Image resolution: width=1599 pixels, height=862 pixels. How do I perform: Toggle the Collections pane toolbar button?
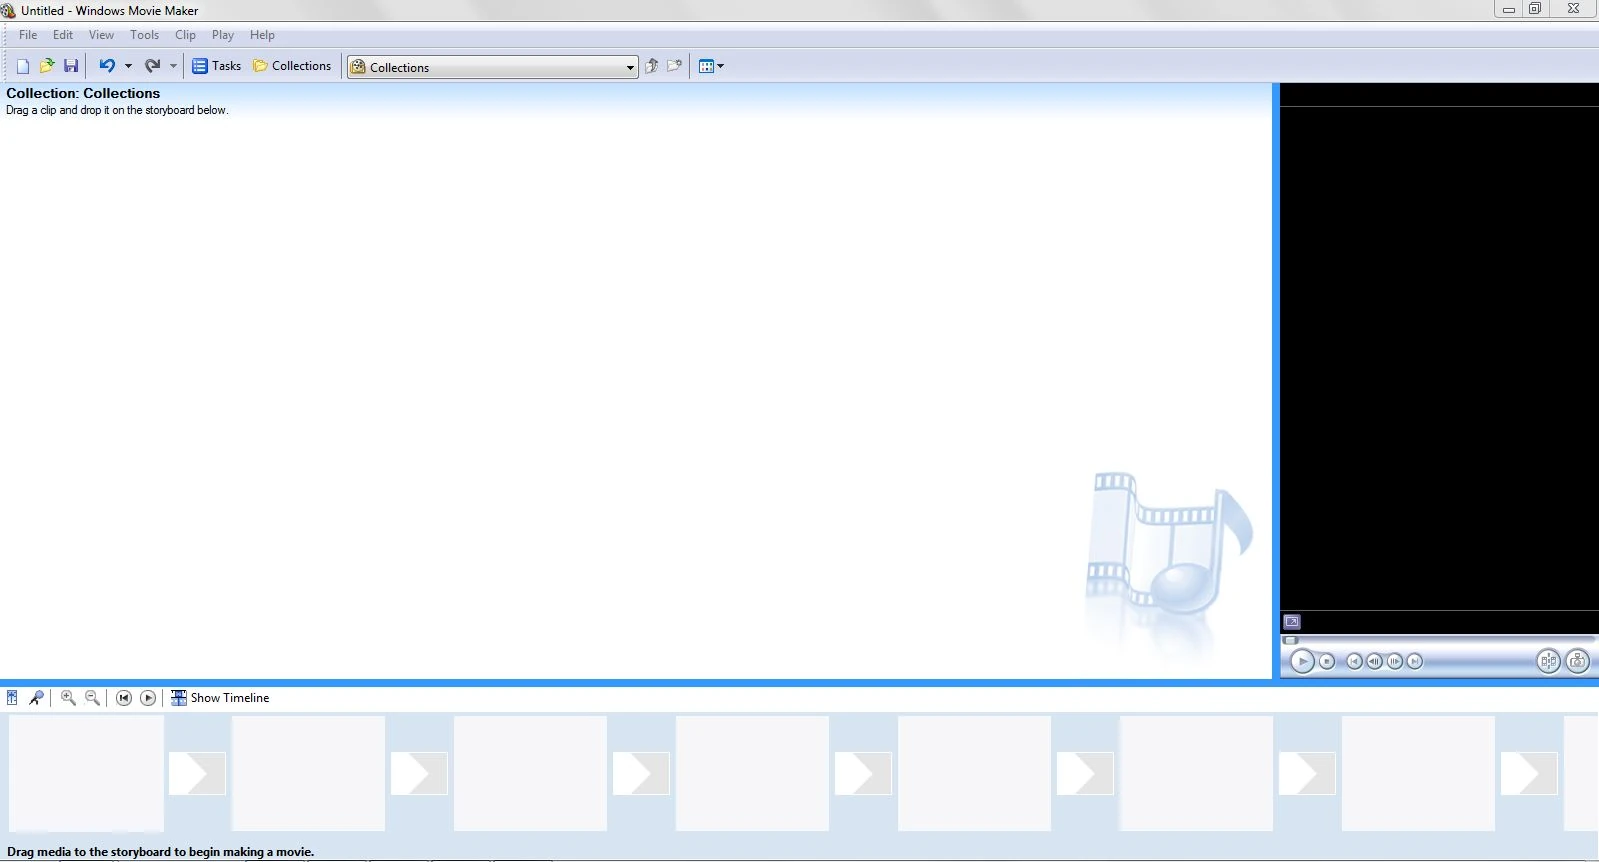click(292, 66)
